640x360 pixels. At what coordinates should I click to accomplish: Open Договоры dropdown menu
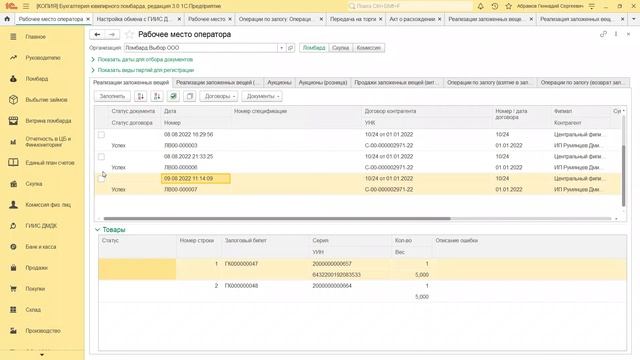coord(219,96)
